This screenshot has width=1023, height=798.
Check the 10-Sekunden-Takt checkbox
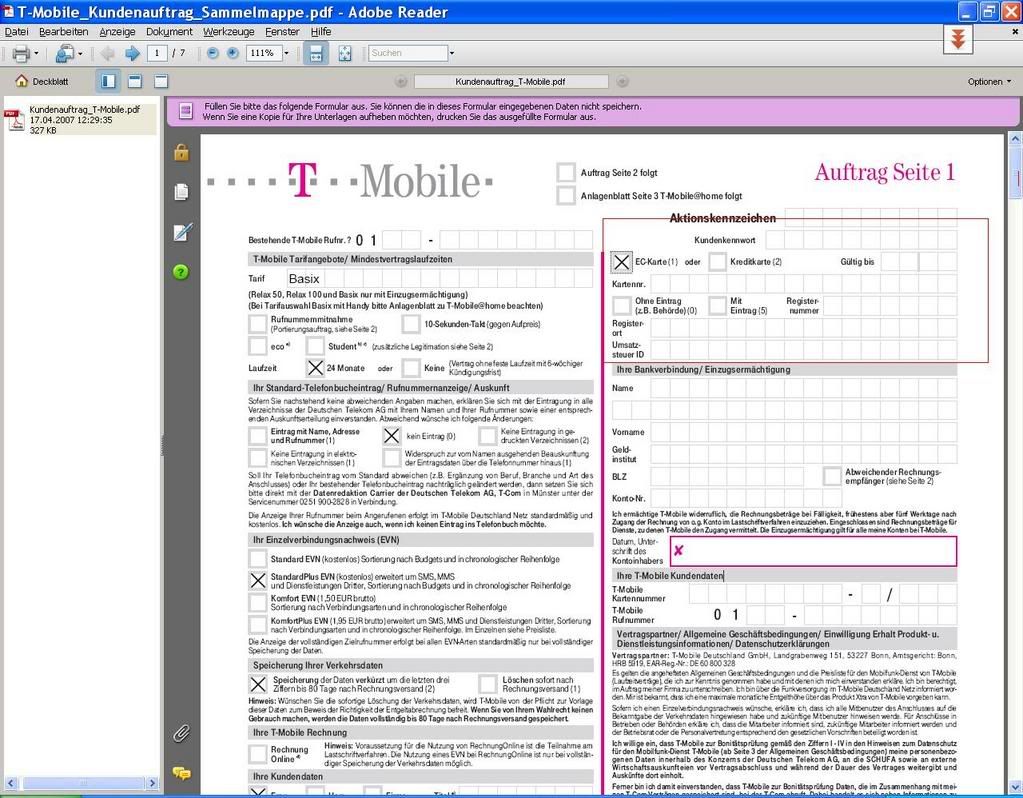411,324
